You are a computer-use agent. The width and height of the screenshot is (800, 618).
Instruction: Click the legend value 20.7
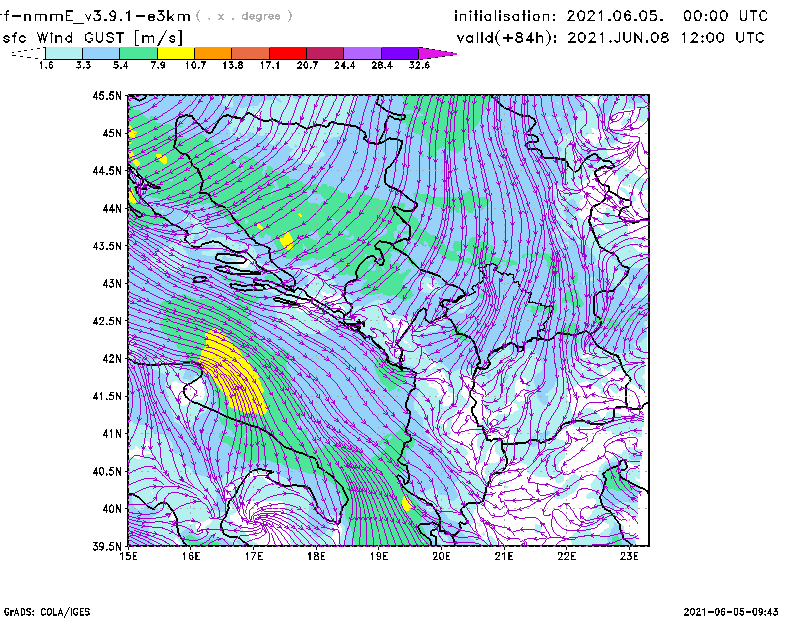307,65
